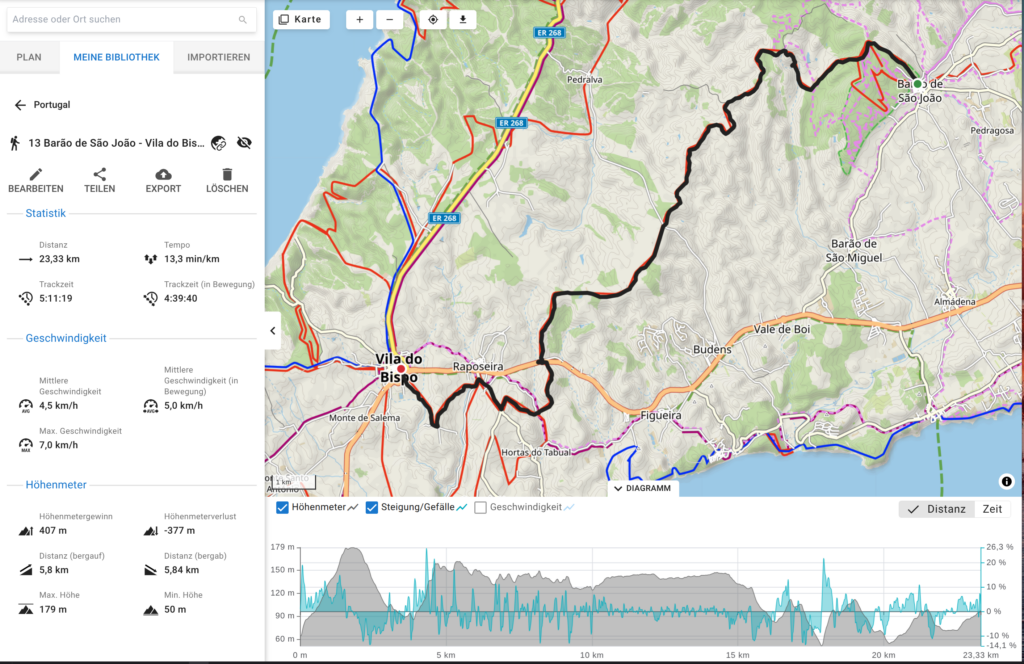Switch diagram axis to Zeit
This screenshot has height=664, width=1024.
click(x=992, y=509)
